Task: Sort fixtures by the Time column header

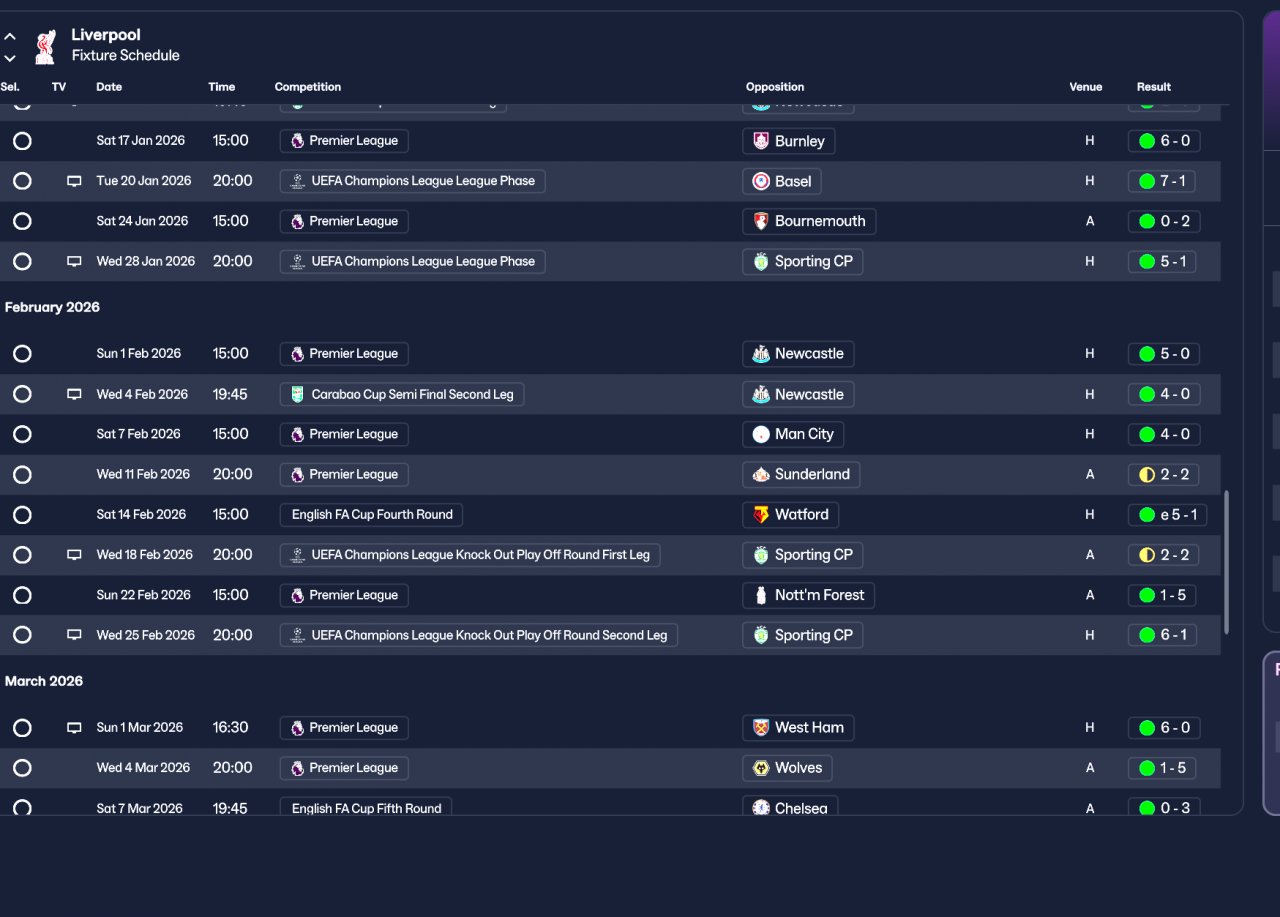Action: tap(221, 87)
